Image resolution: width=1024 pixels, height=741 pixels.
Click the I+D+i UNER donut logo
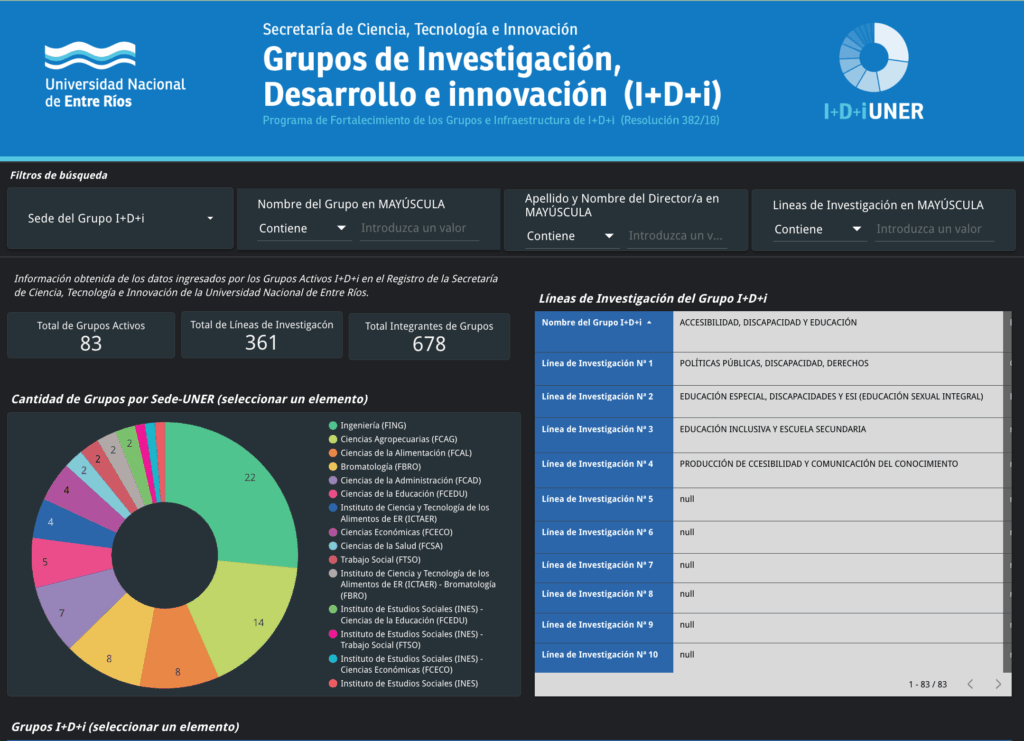[x=874, y=72]
